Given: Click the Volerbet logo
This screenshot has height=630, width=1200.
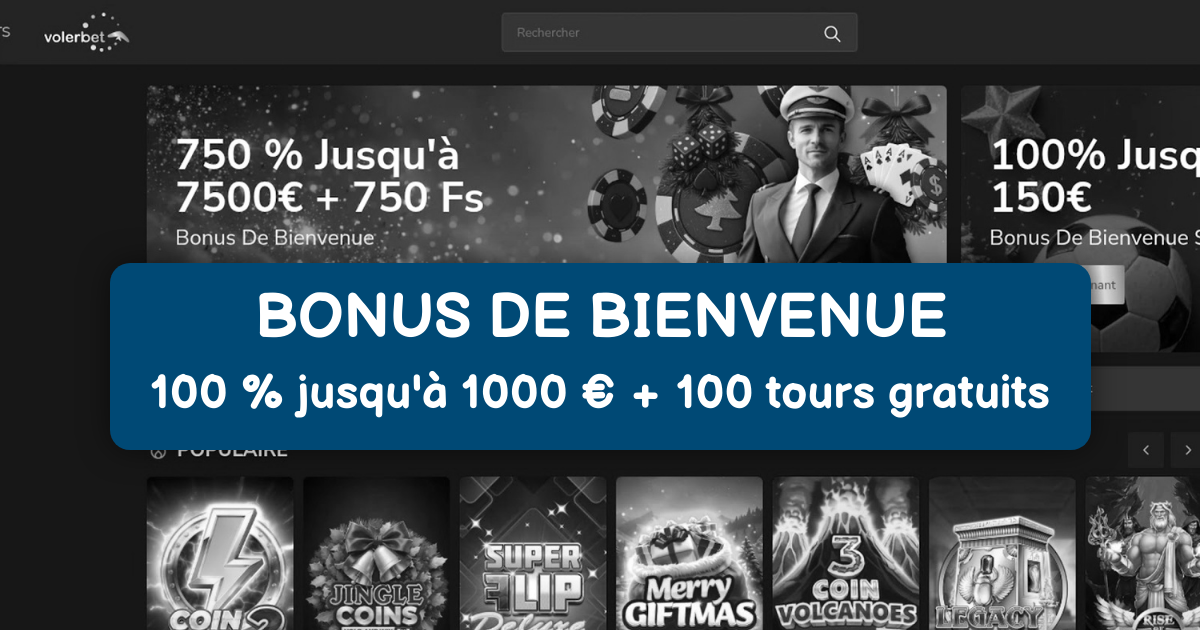Looking at the screenshot, I should tap(87, 33).
